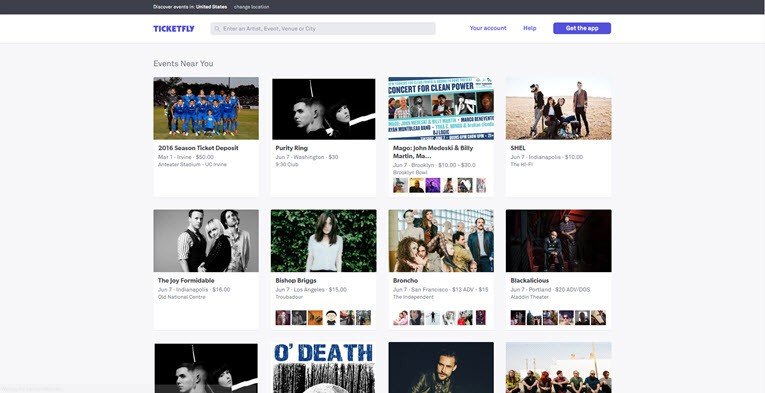Click first attendee avatar under Broncho
The image size is (765, 393).
point(400,317)
